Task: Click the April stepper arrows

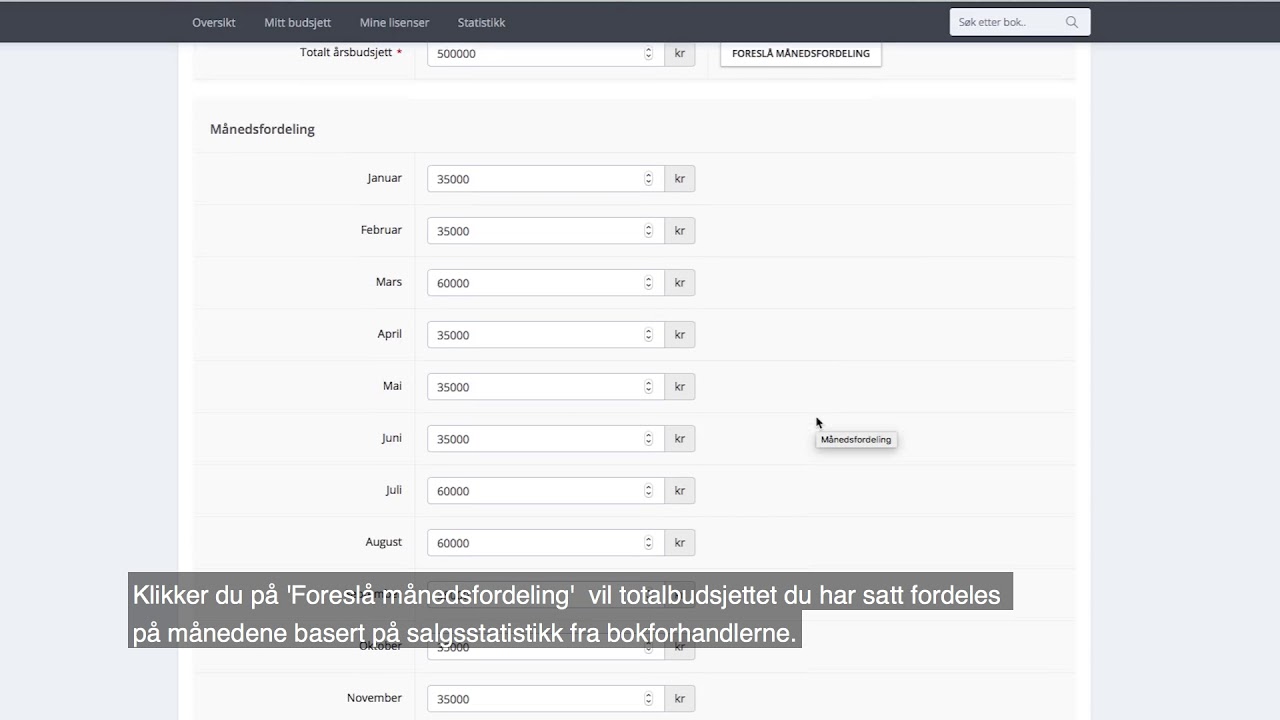Action: pos(648,335)
